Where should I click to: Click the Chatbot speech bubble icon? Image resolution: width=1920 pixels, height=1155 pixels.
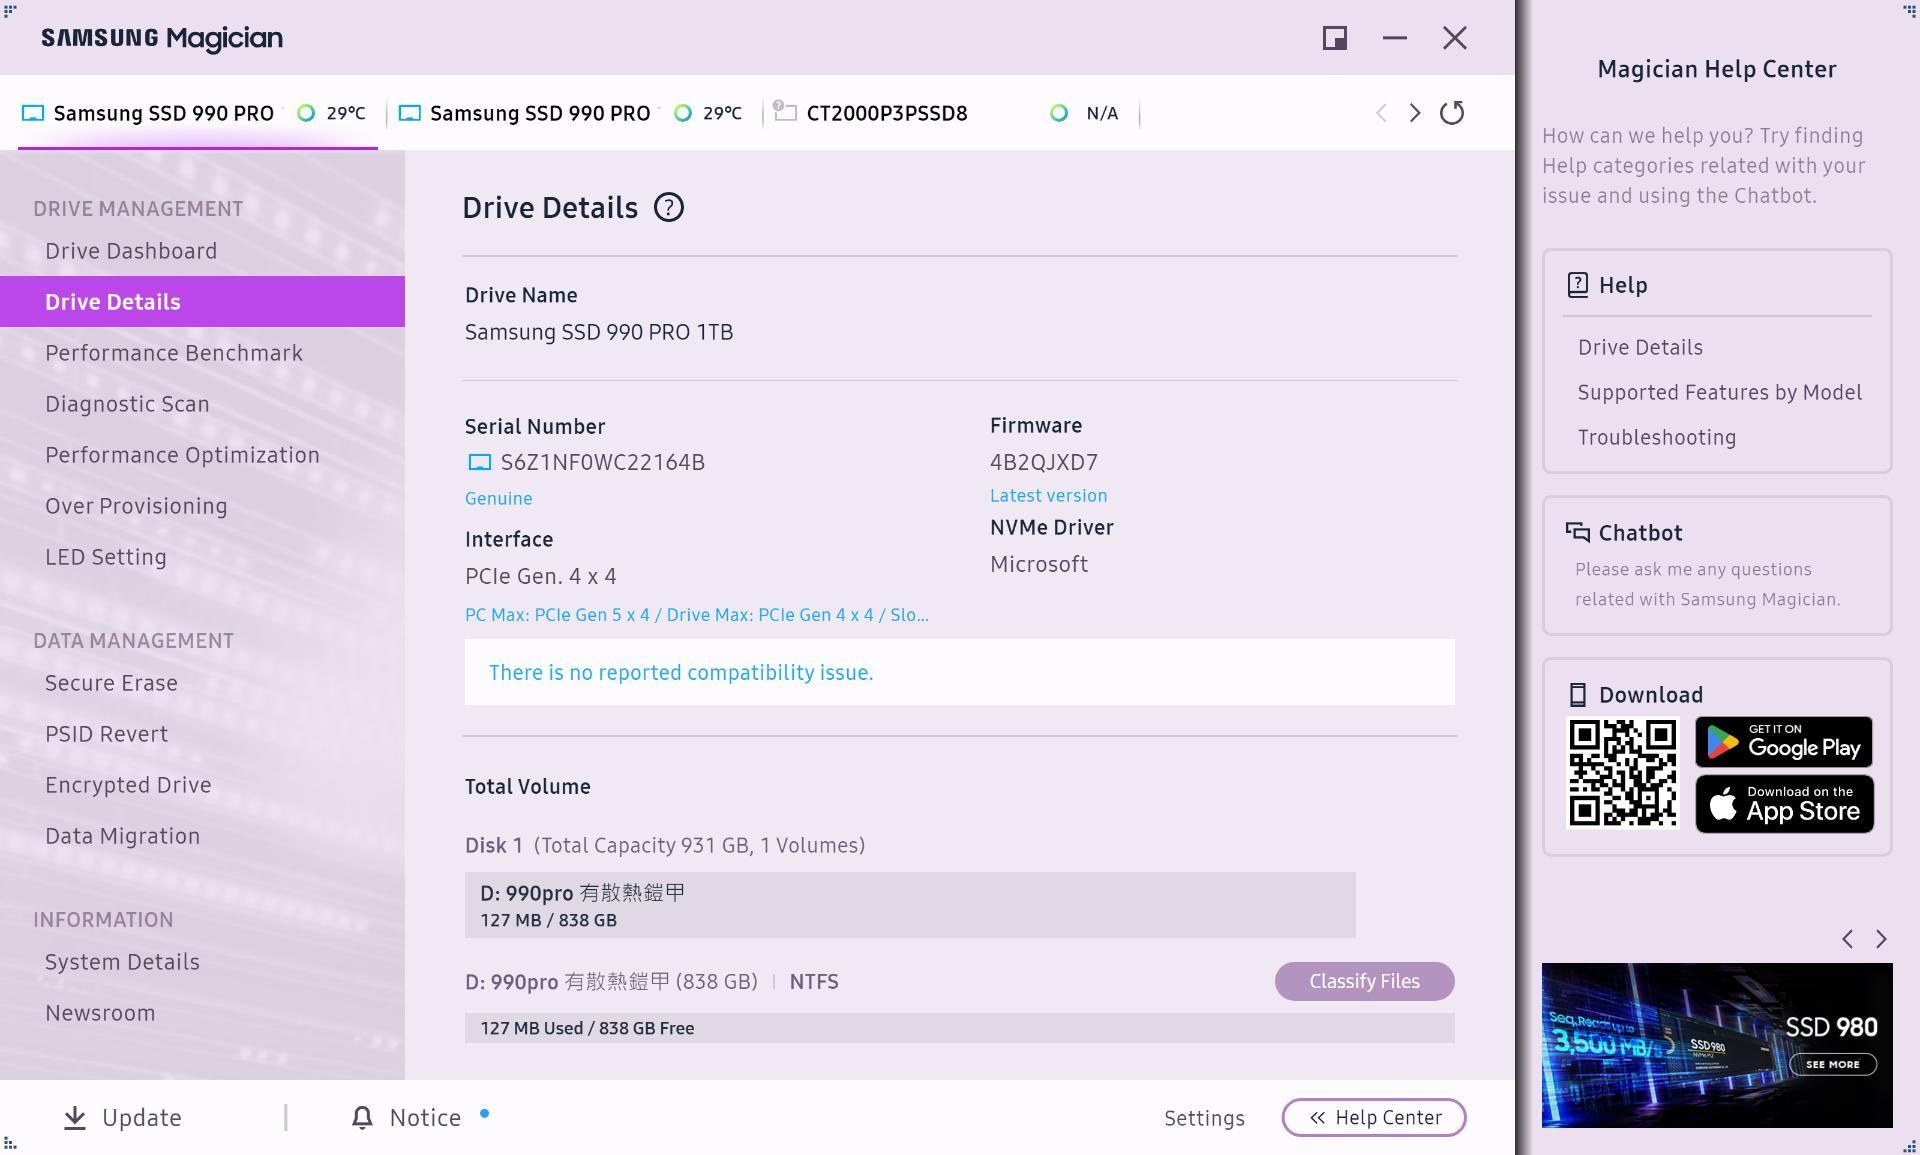click(1578, 532)
